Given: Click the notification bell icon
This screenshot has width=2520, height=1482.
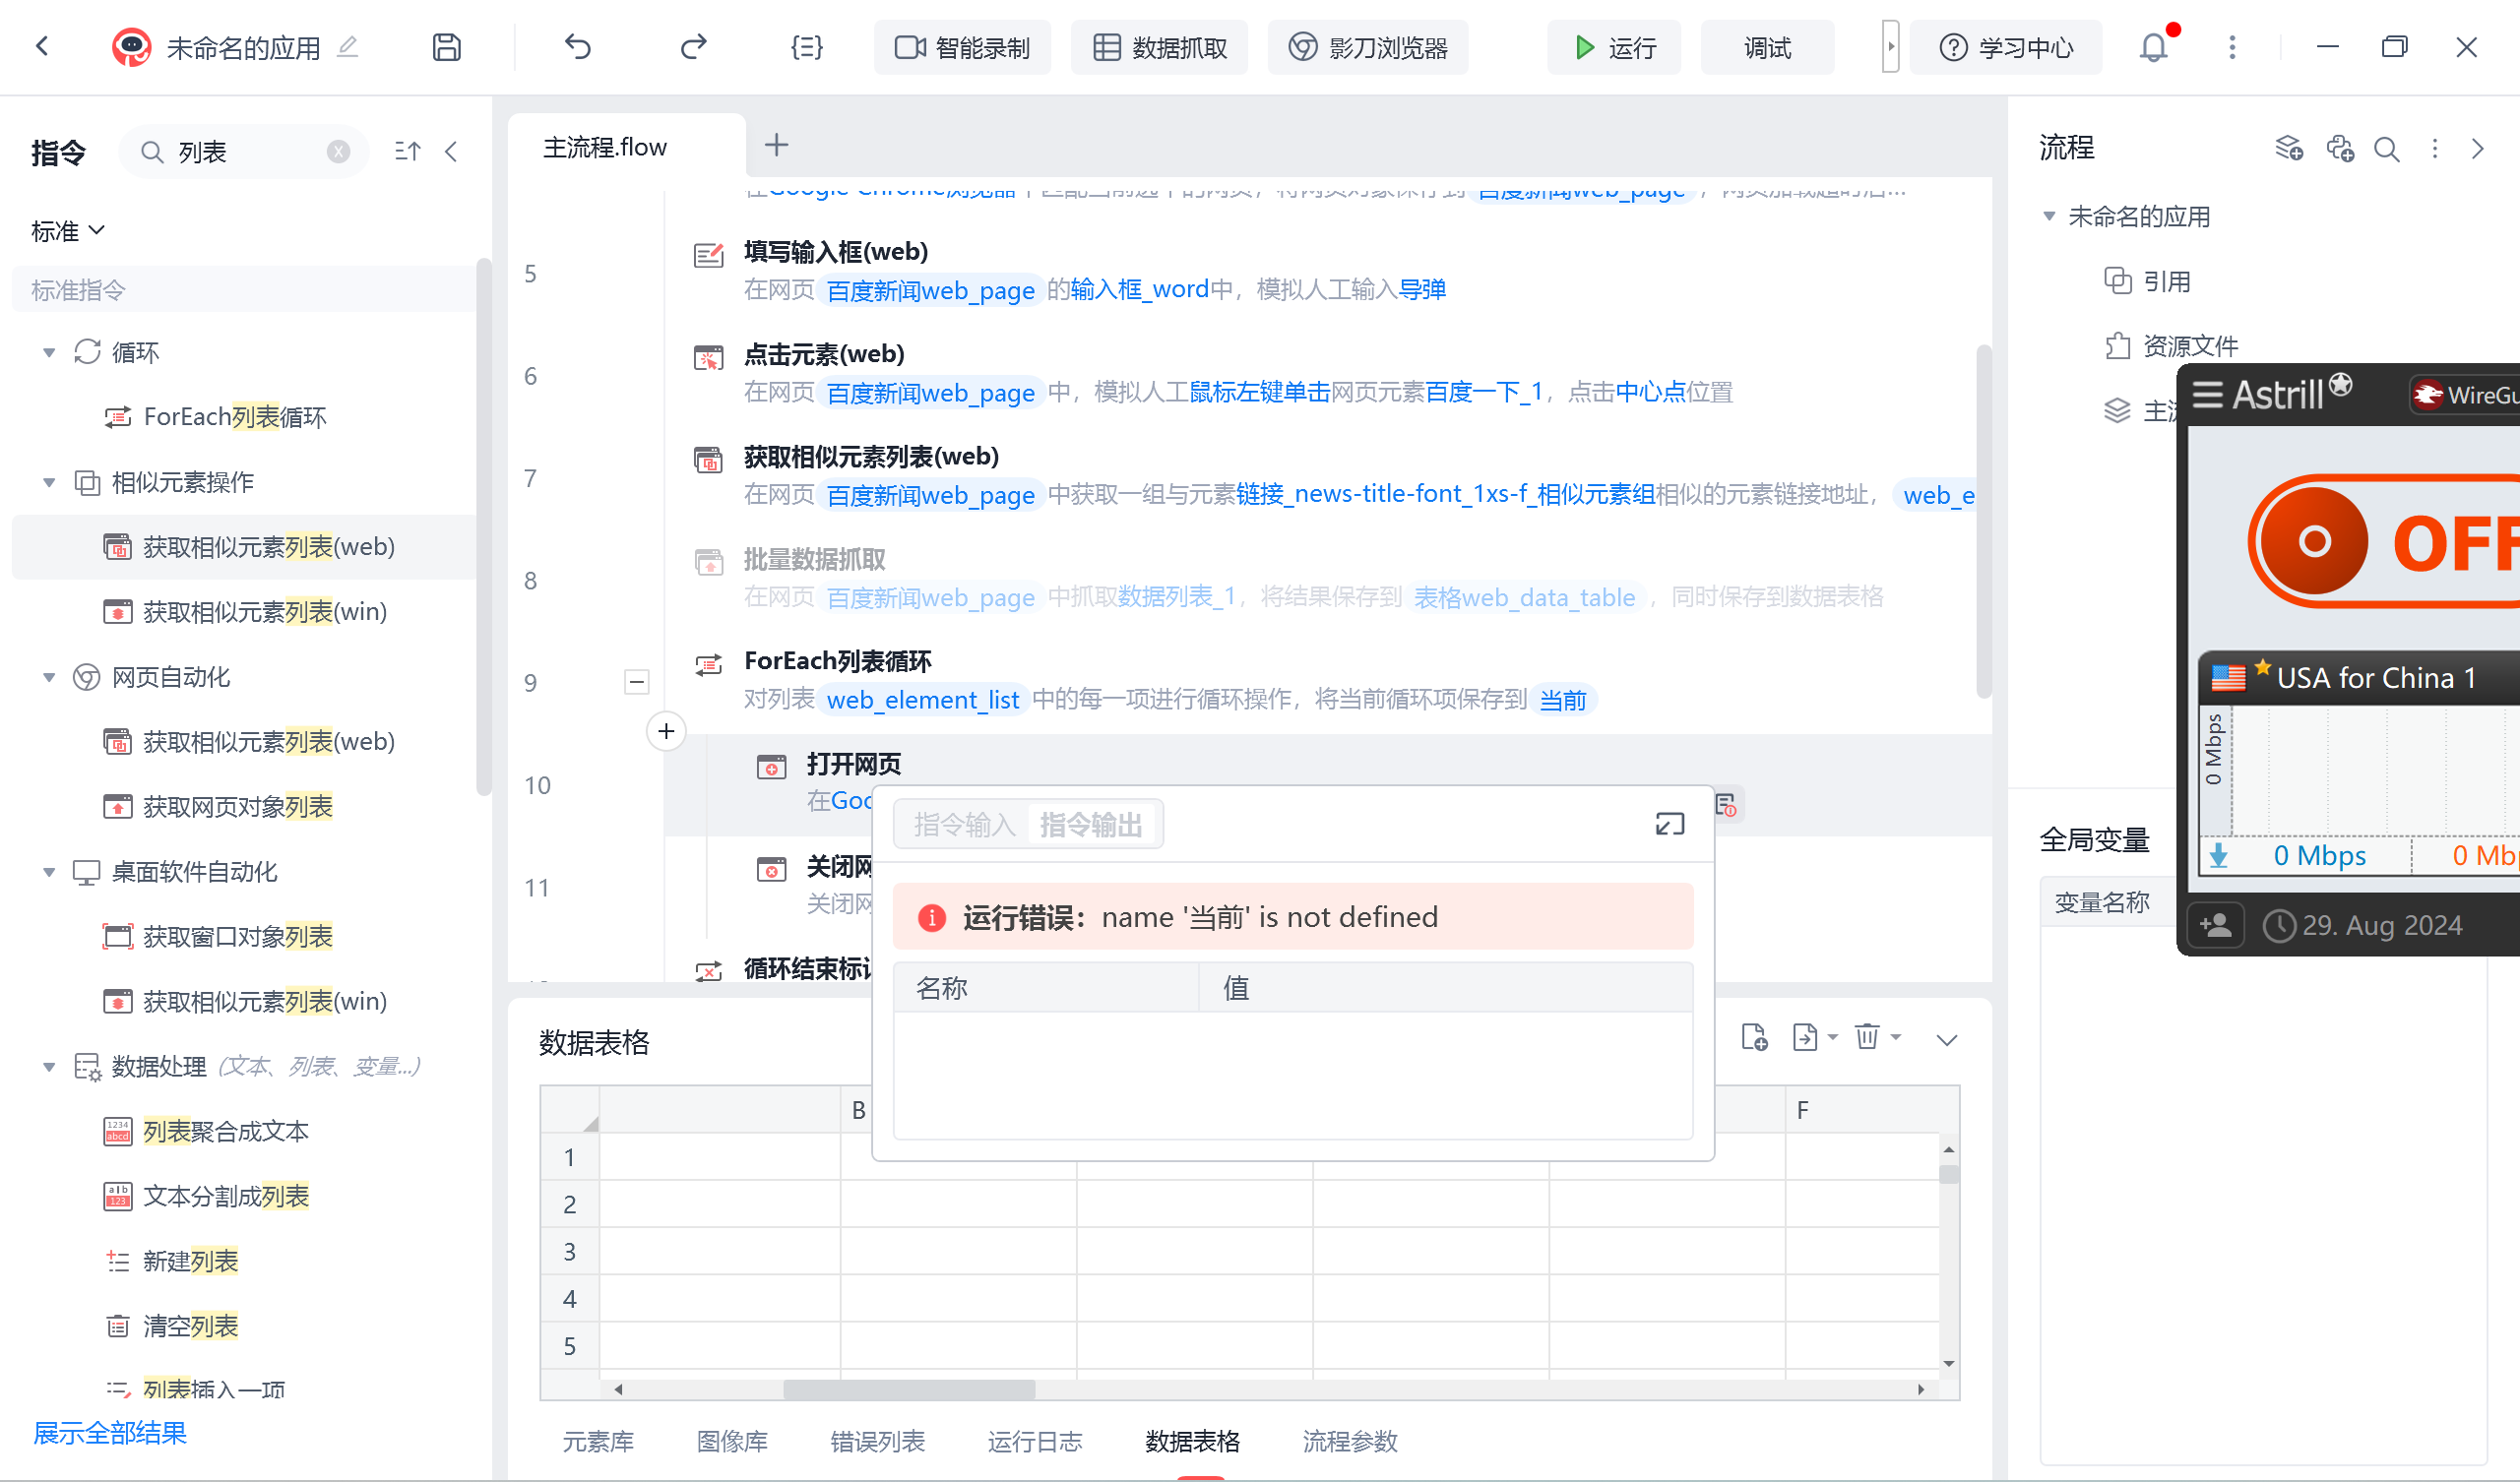Looking at the screenshot, I should pyautogui.click(x=2153, y=47).
